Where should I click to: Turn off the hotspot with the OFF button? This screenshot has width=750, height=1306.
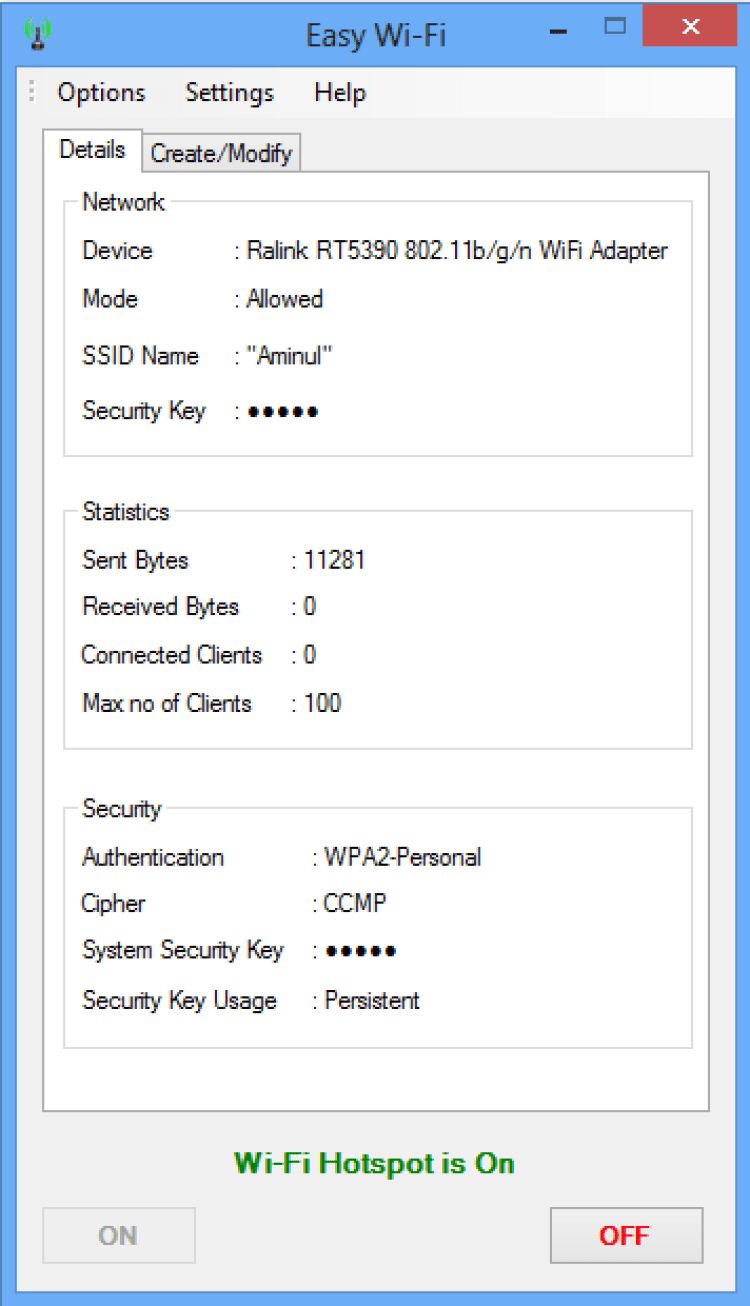click(625, 1235)
